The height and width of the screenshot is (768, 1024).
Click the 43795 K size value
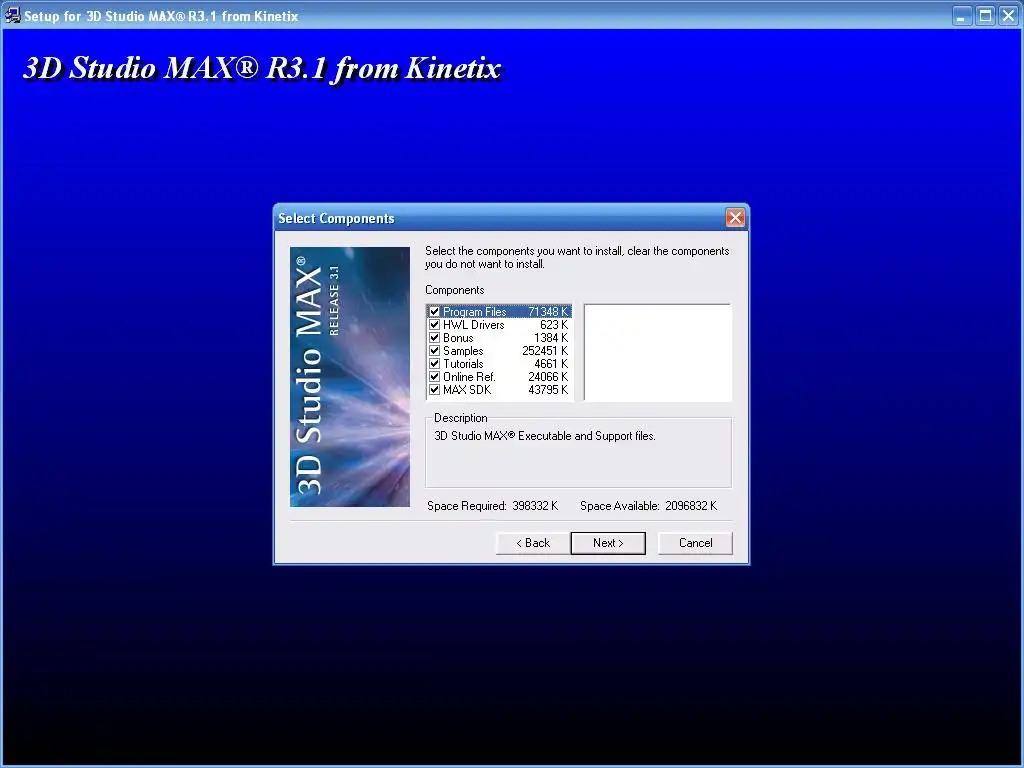click(548, 390)
